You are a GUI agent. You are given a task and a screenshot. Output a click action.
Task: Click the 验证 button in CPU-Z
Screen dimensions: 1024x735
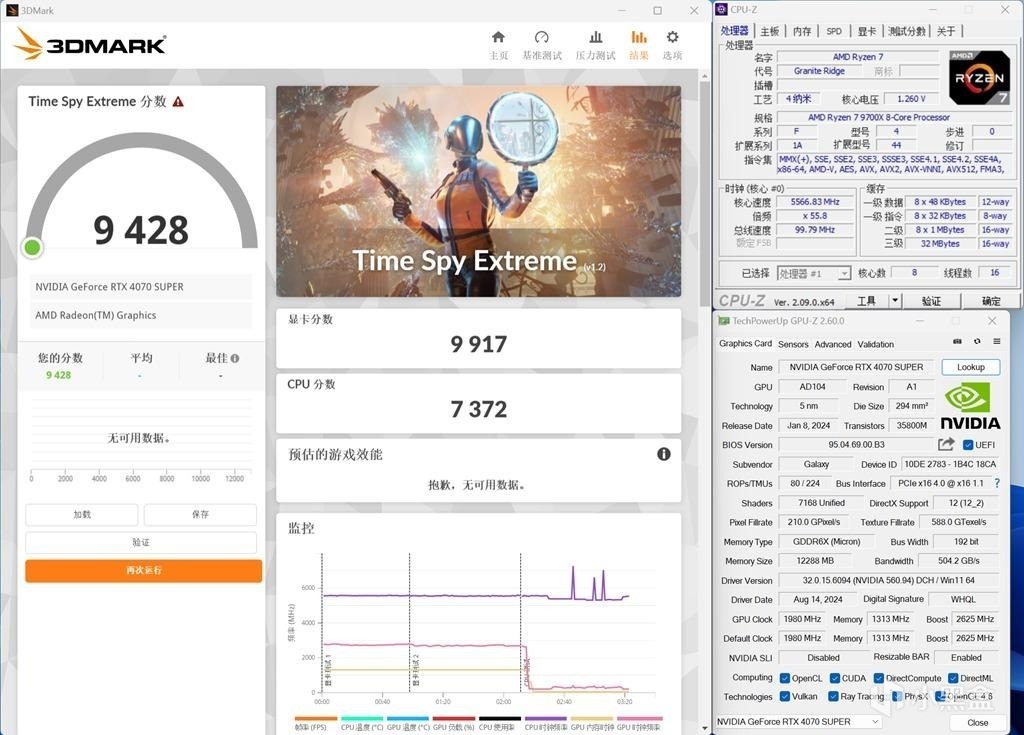pos(931,301)
